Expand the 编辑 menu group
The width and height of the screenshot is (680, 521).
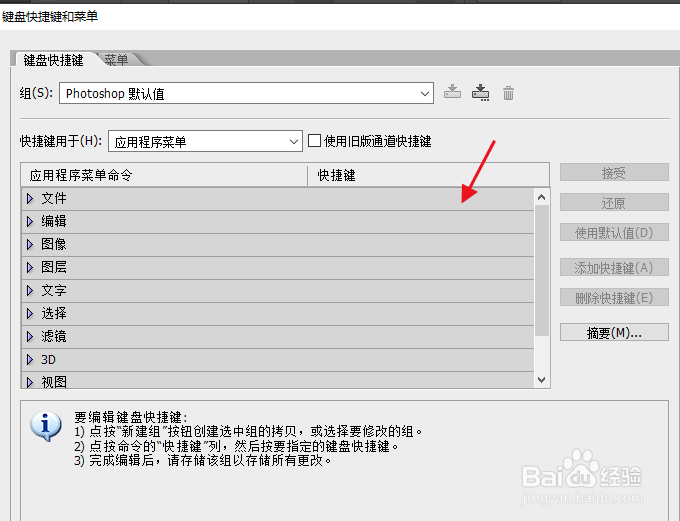pos(30,222)
